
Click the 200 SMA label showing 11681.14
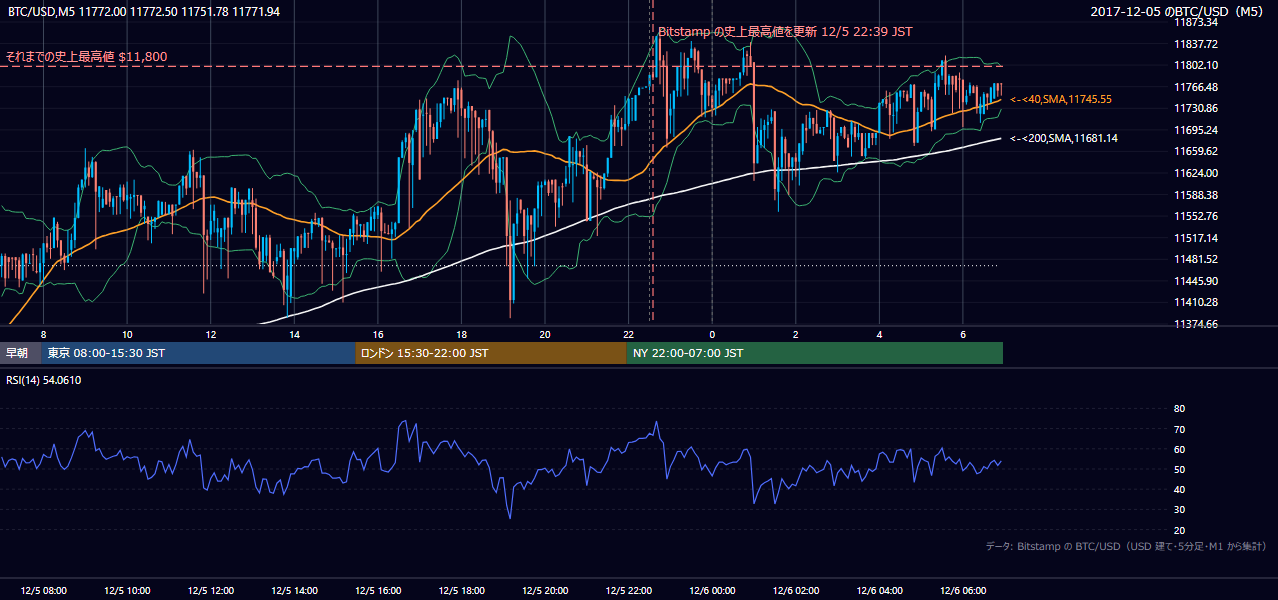coord(1064,138)
